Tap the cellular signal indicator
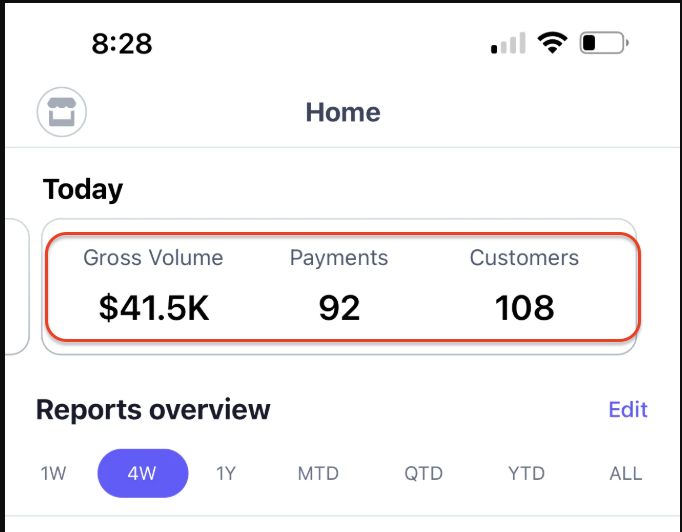Screen dimensions: 682x532 508,43
